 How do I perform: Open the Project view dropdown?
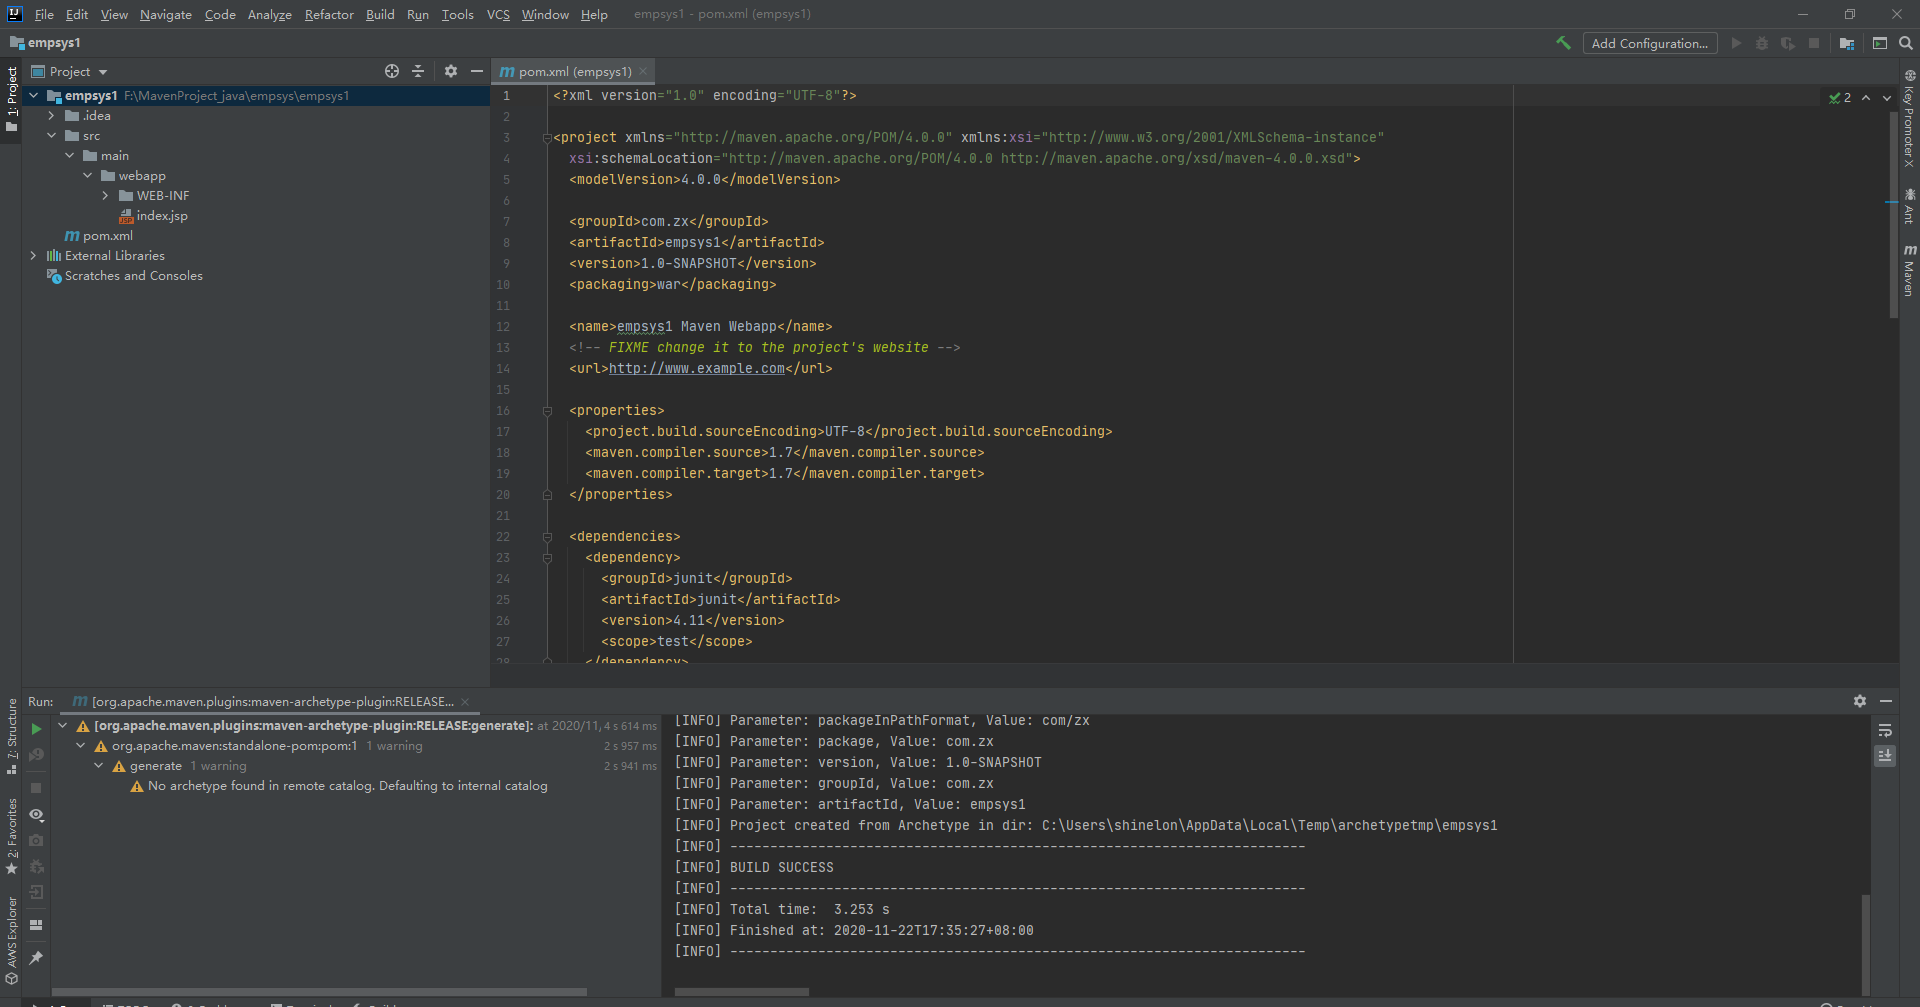pos(70,71)
